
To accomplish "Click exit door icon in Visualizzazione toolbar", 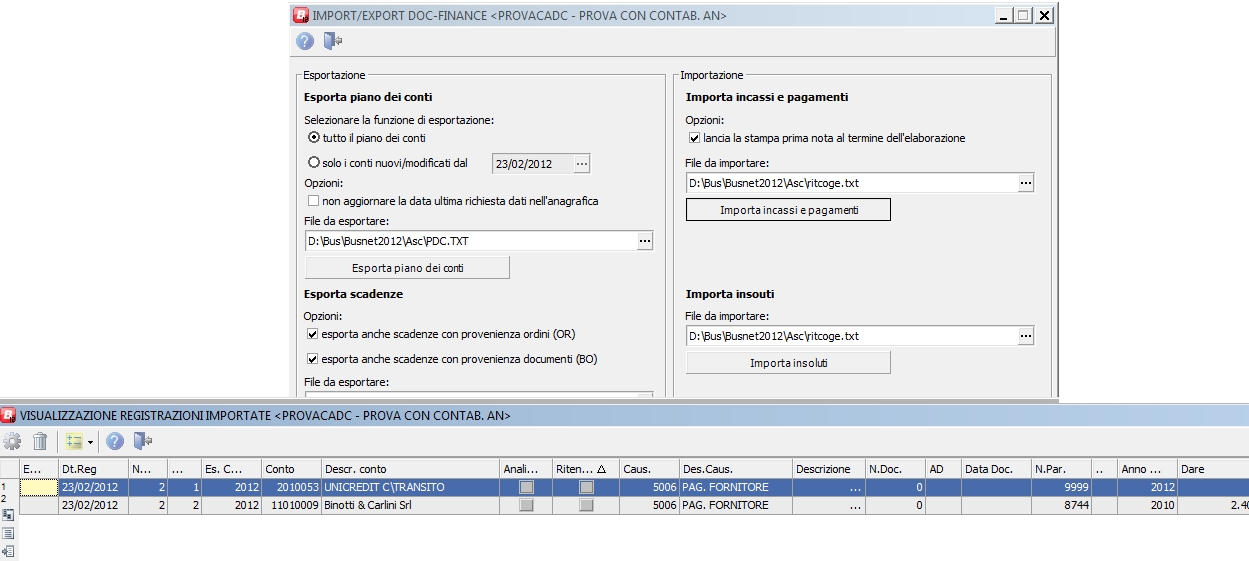I will [142, 441].
